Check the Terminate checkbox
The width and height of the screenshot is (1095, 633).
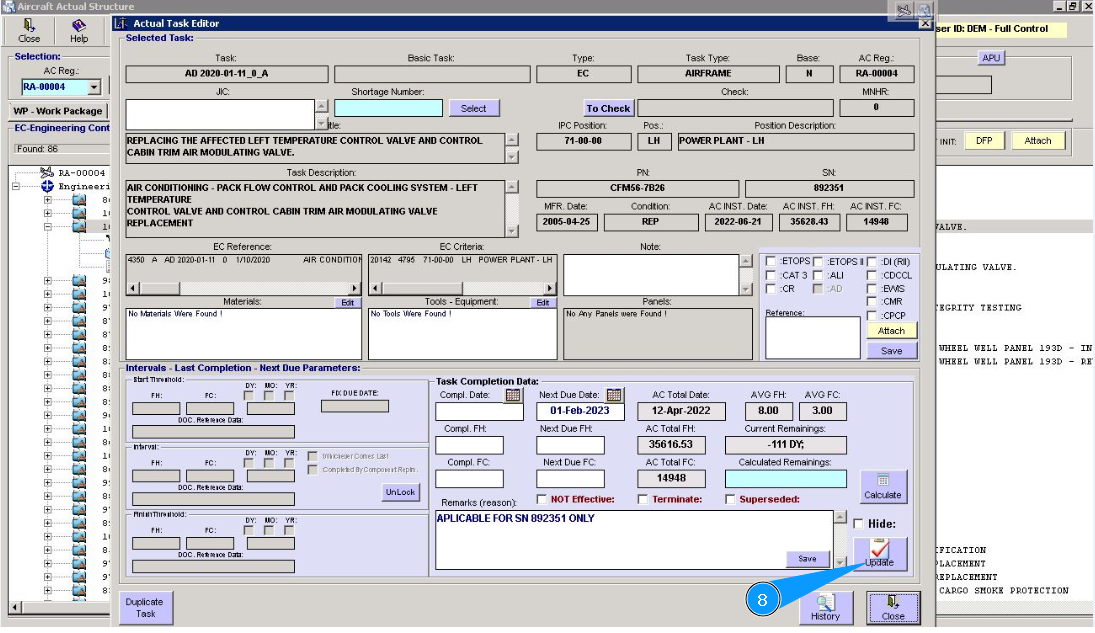point(642,499)
